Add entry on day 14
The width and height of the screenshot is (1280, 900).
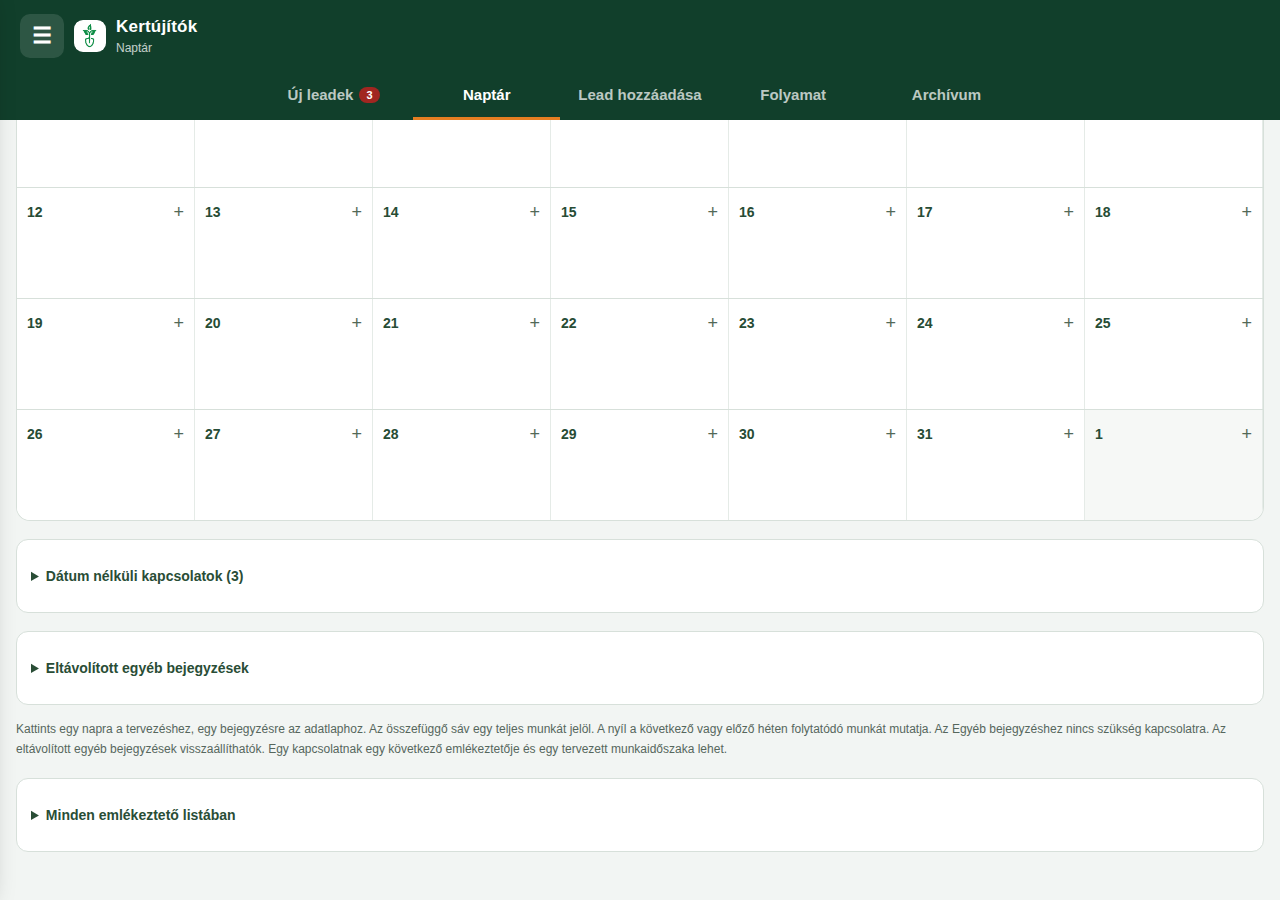[535, 212]
